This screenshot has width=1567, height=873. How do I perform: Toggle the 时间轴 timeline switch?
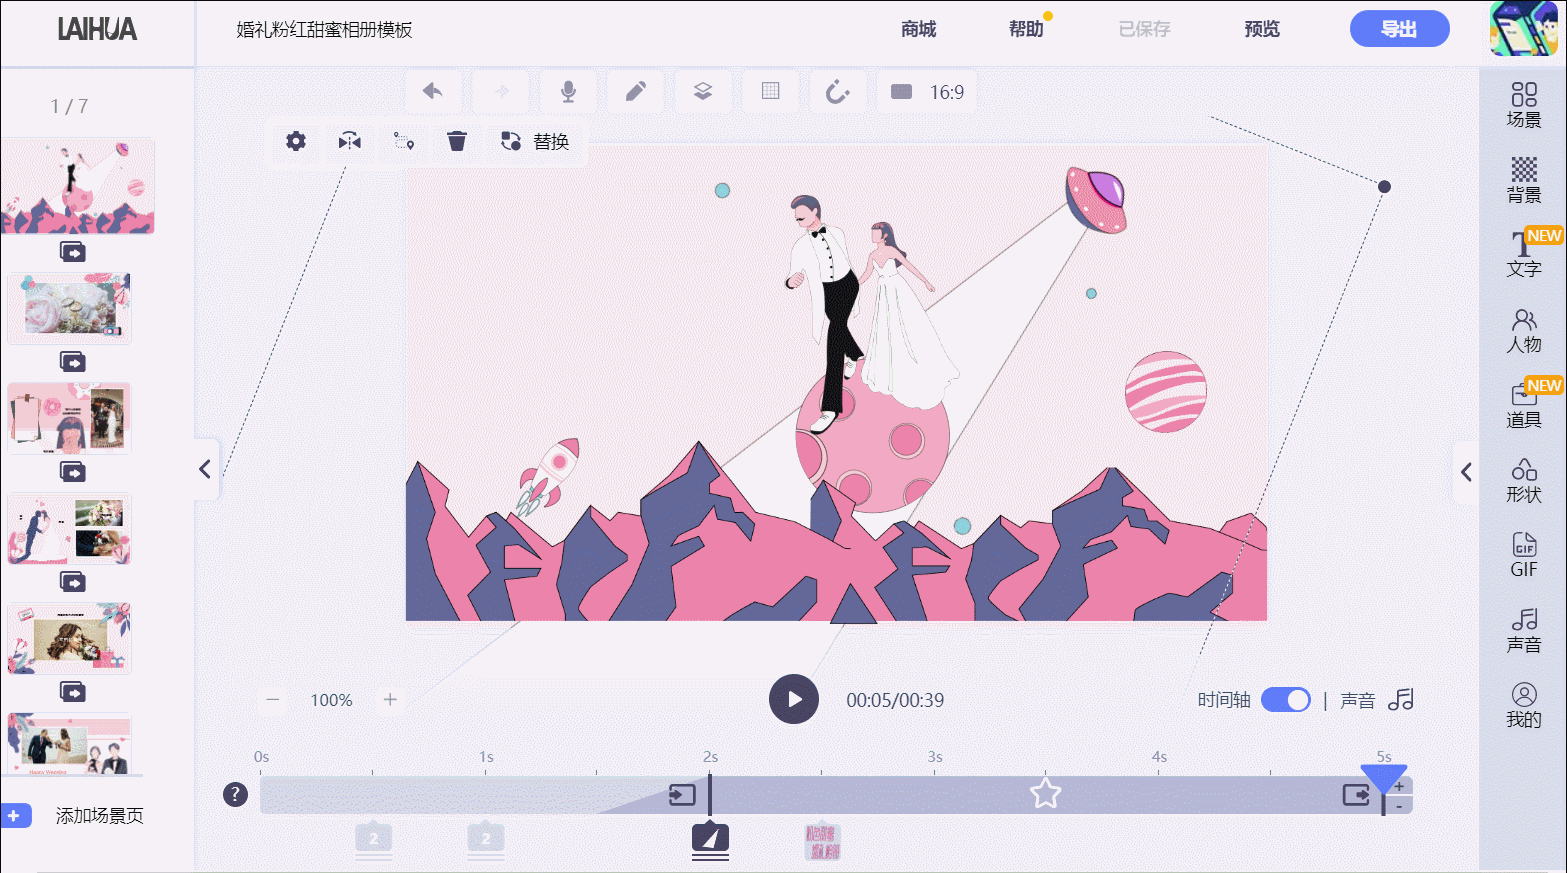1285,699
